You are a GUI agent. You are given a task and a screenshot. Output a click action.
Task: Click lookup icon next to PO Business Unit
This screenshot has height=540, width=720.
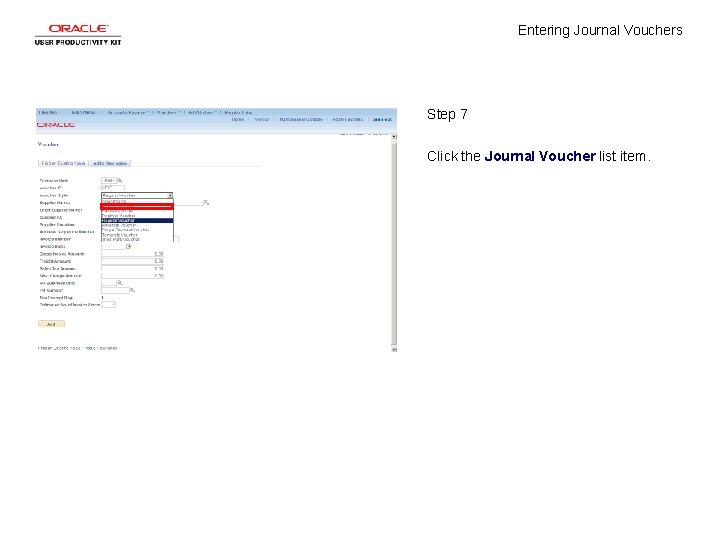[x=119, y=282]
